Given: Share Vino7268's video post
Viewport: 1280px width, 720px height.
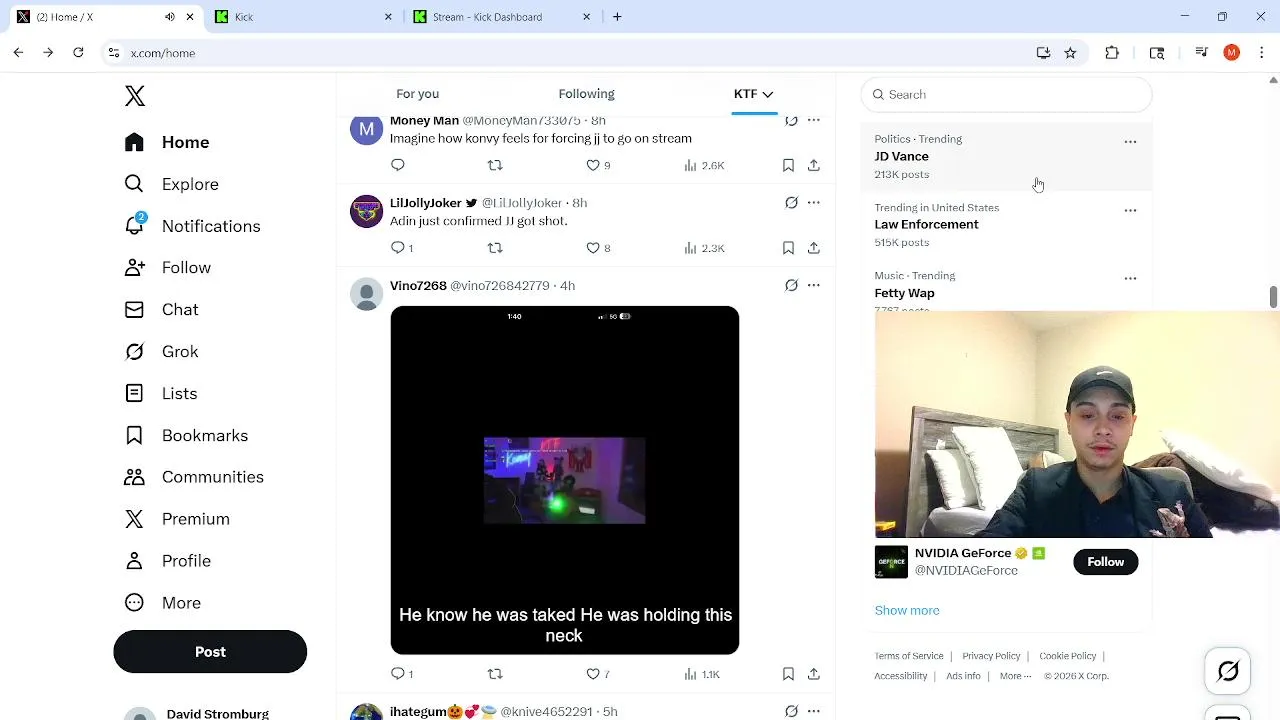Looking at the screenshot, I should click(814, 674).
